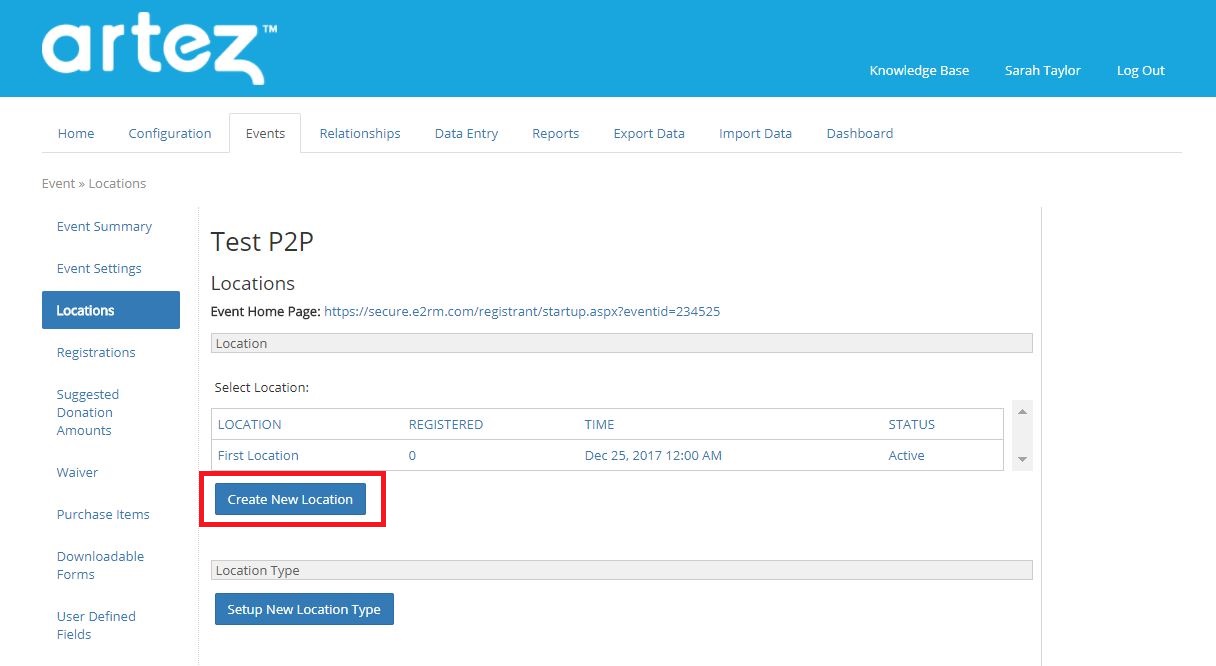Open the Export Data tab
The height and width of the screenshot is (666, 1216).
tap(649, 133)
